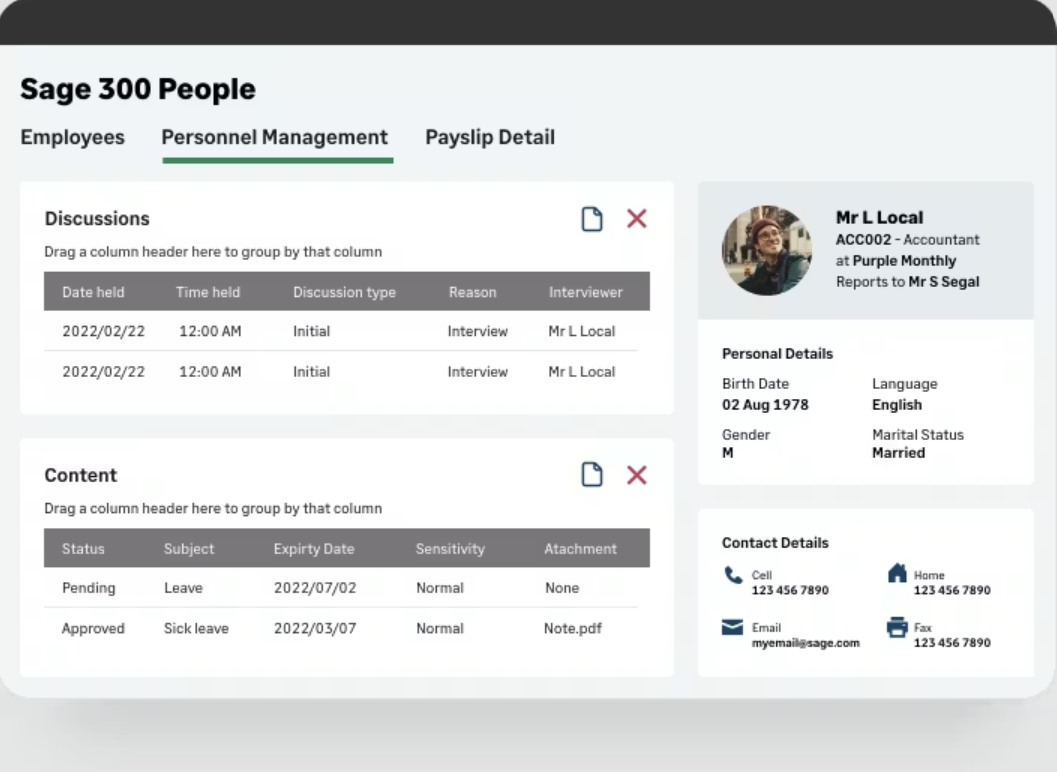Click the Cell phone icon
This screenshot has height=772, width=1057.
pos(733,575)
